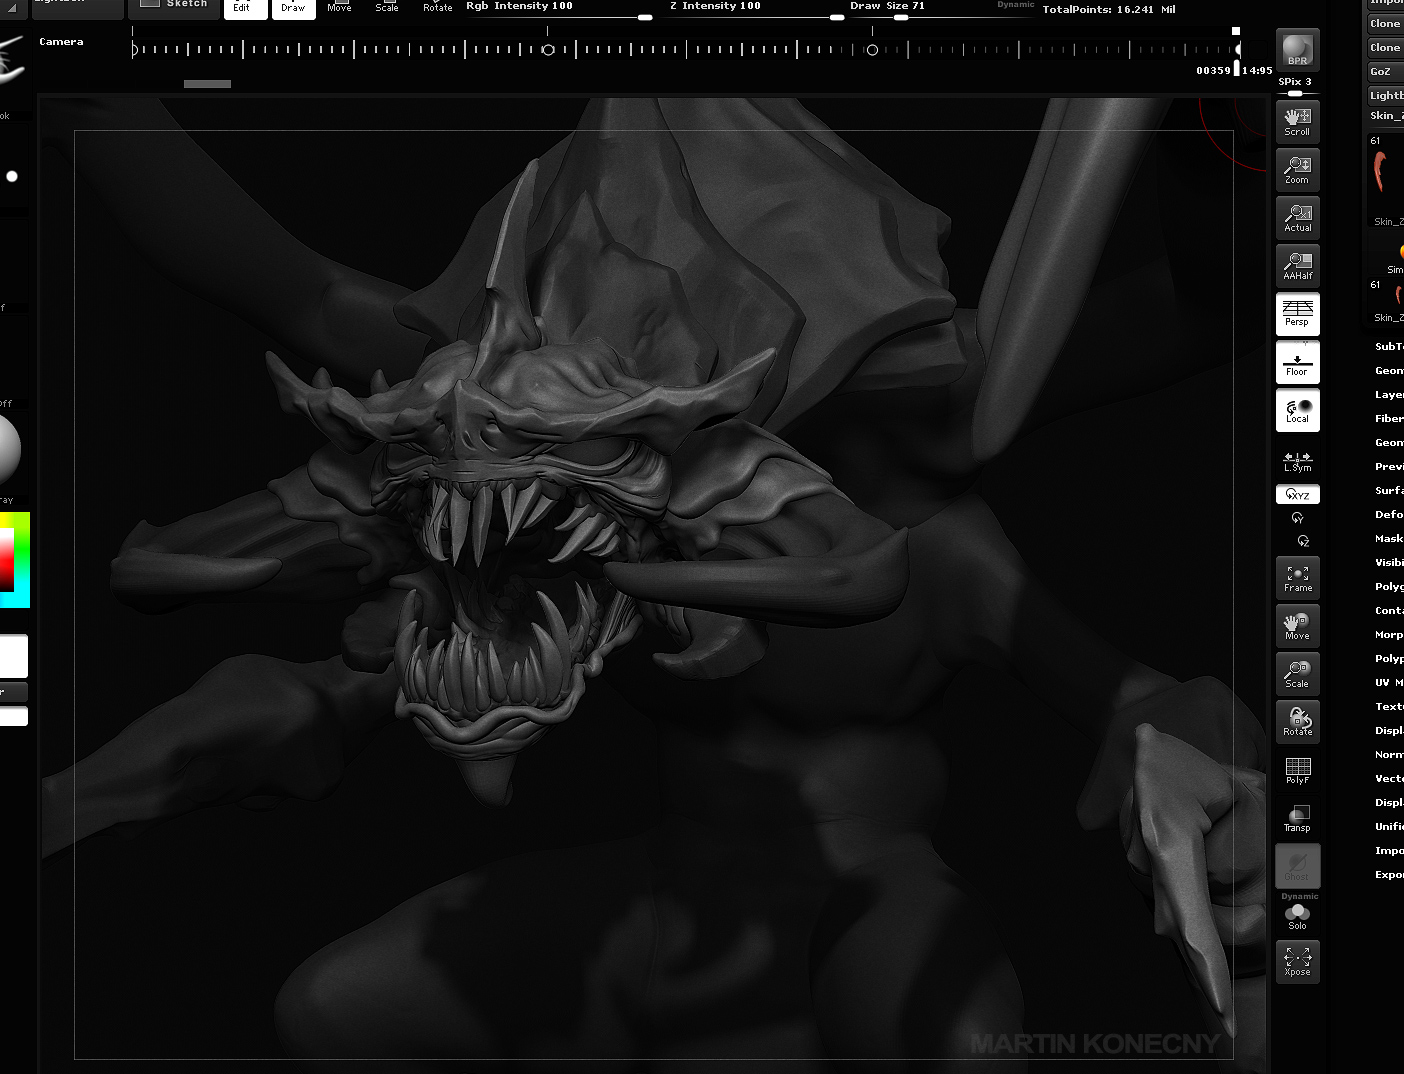Image resolution: width=1404 pixels, height=1074 pixels.
Task: Click the first Camera timeline keyframe circle
Action: 548,49
